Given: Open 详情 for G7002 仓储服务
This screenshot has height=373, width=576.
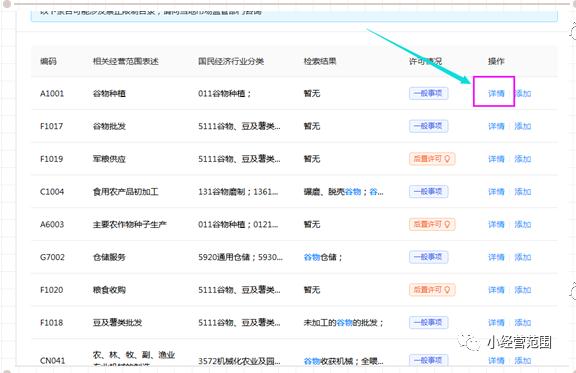Looking at the screenshot, I should click(x=496, y=257).
